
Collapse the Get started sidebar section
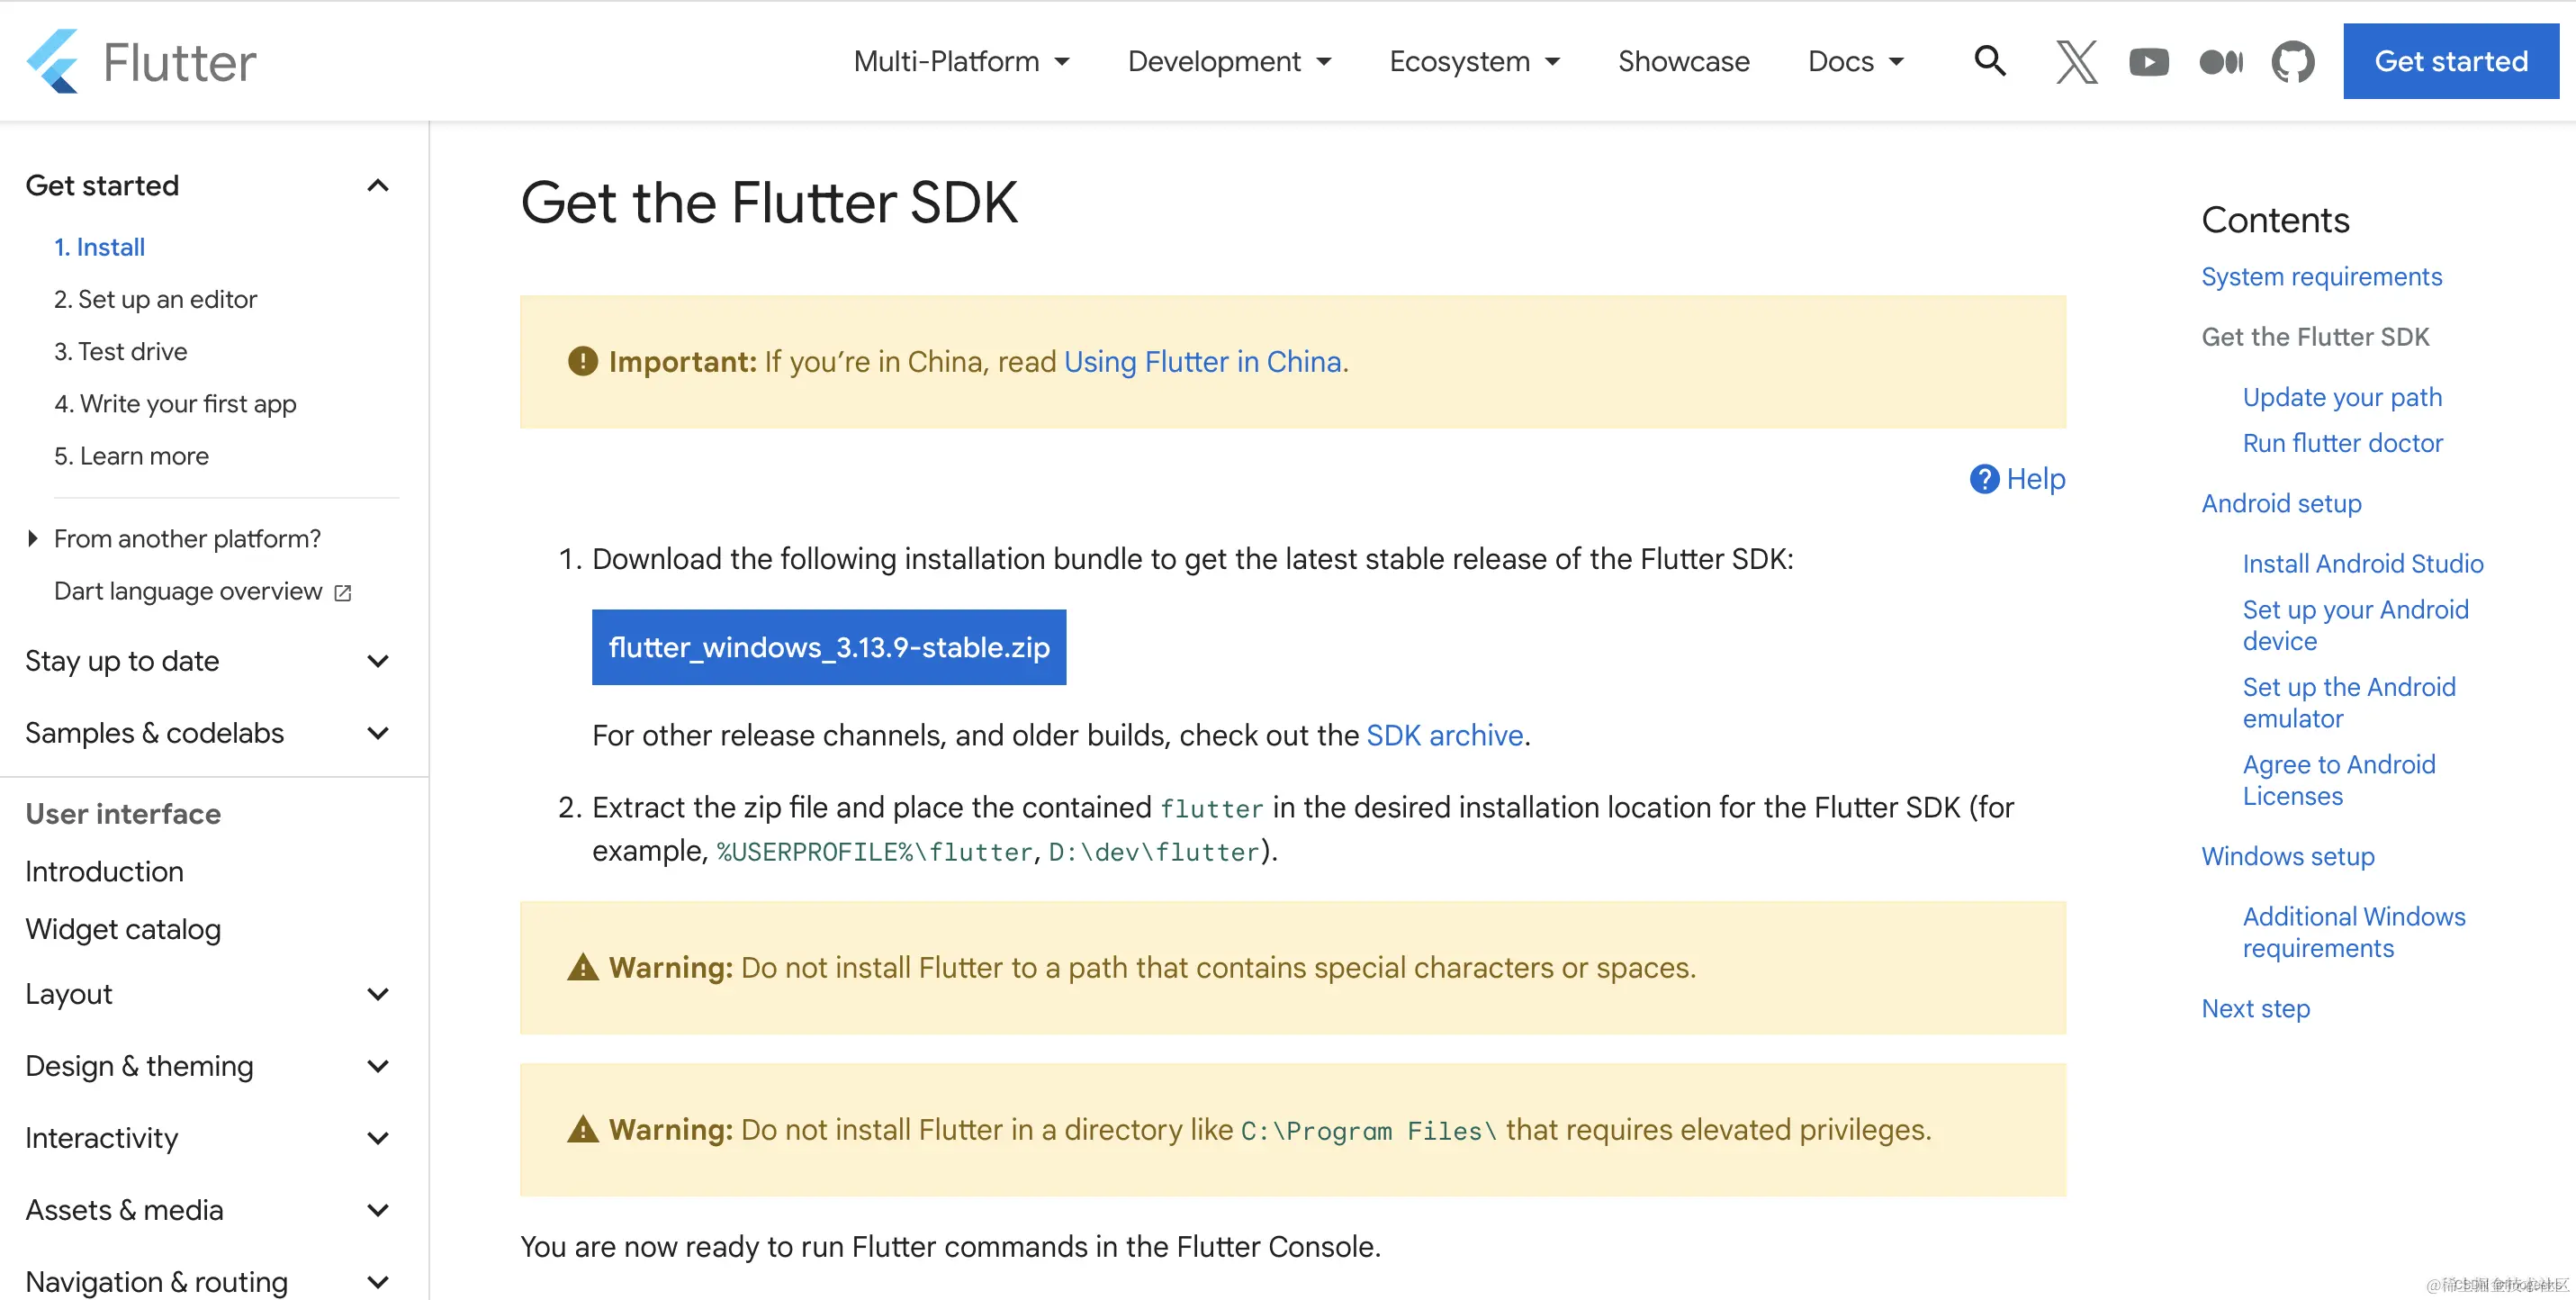(378, 186)
